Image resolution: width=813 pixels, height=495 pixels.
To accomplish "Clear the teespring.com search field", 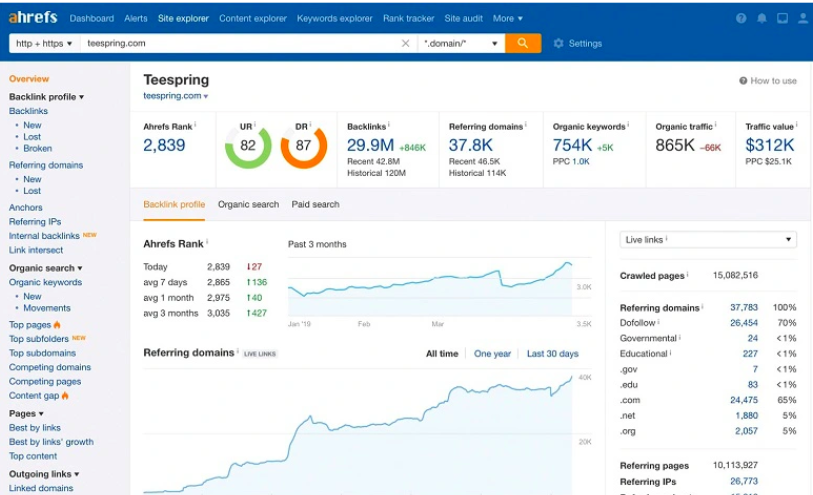I will coord(405,44).
